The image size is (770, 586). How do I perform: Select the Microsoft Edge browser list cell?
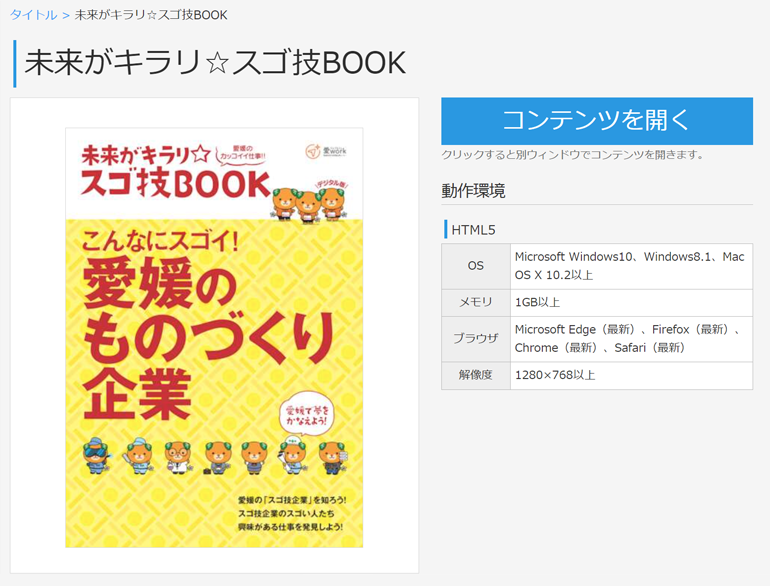pos(631,339)
